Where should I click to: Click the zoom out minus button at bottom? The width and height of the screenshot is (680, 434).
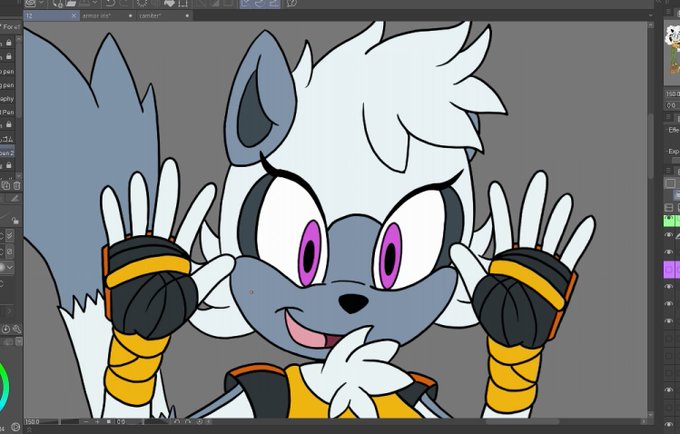pos(86,422)
